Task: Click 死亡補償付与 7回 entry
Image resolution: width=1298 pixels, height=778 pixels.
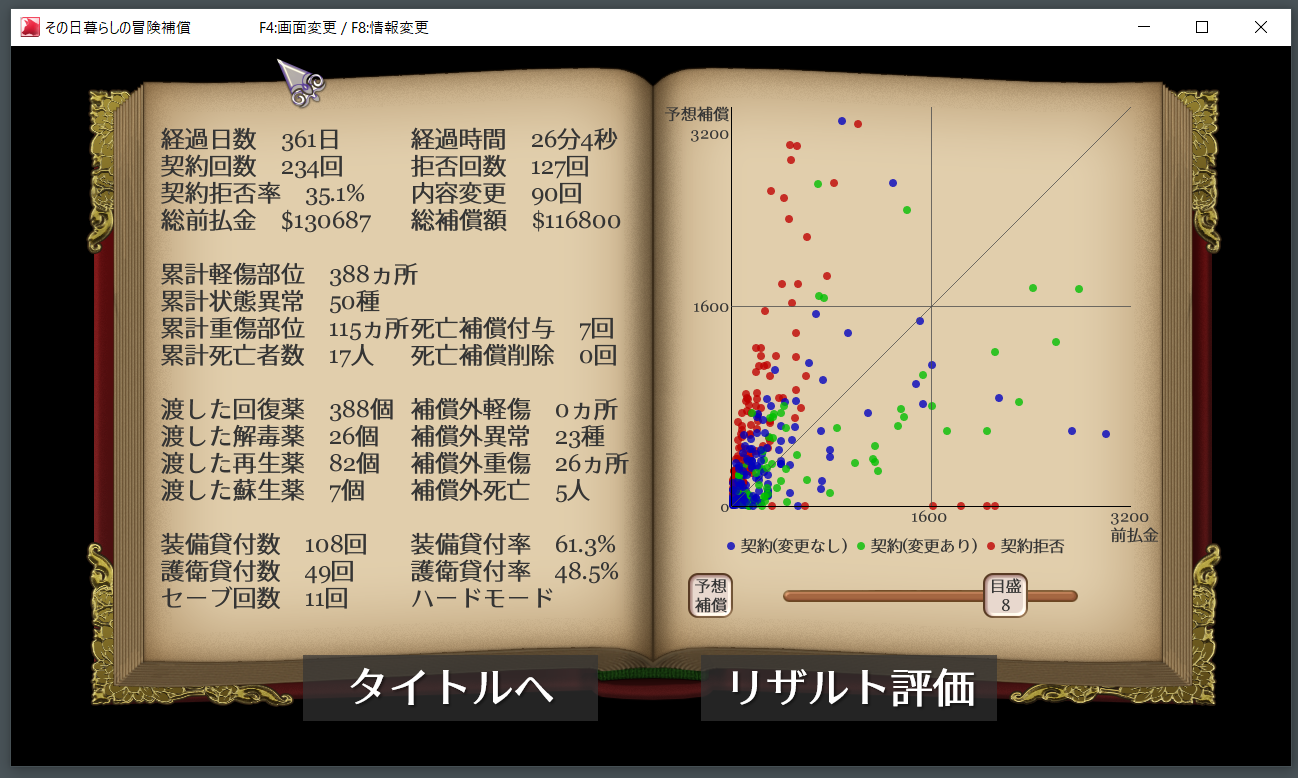Action: [x=512, y=329]
